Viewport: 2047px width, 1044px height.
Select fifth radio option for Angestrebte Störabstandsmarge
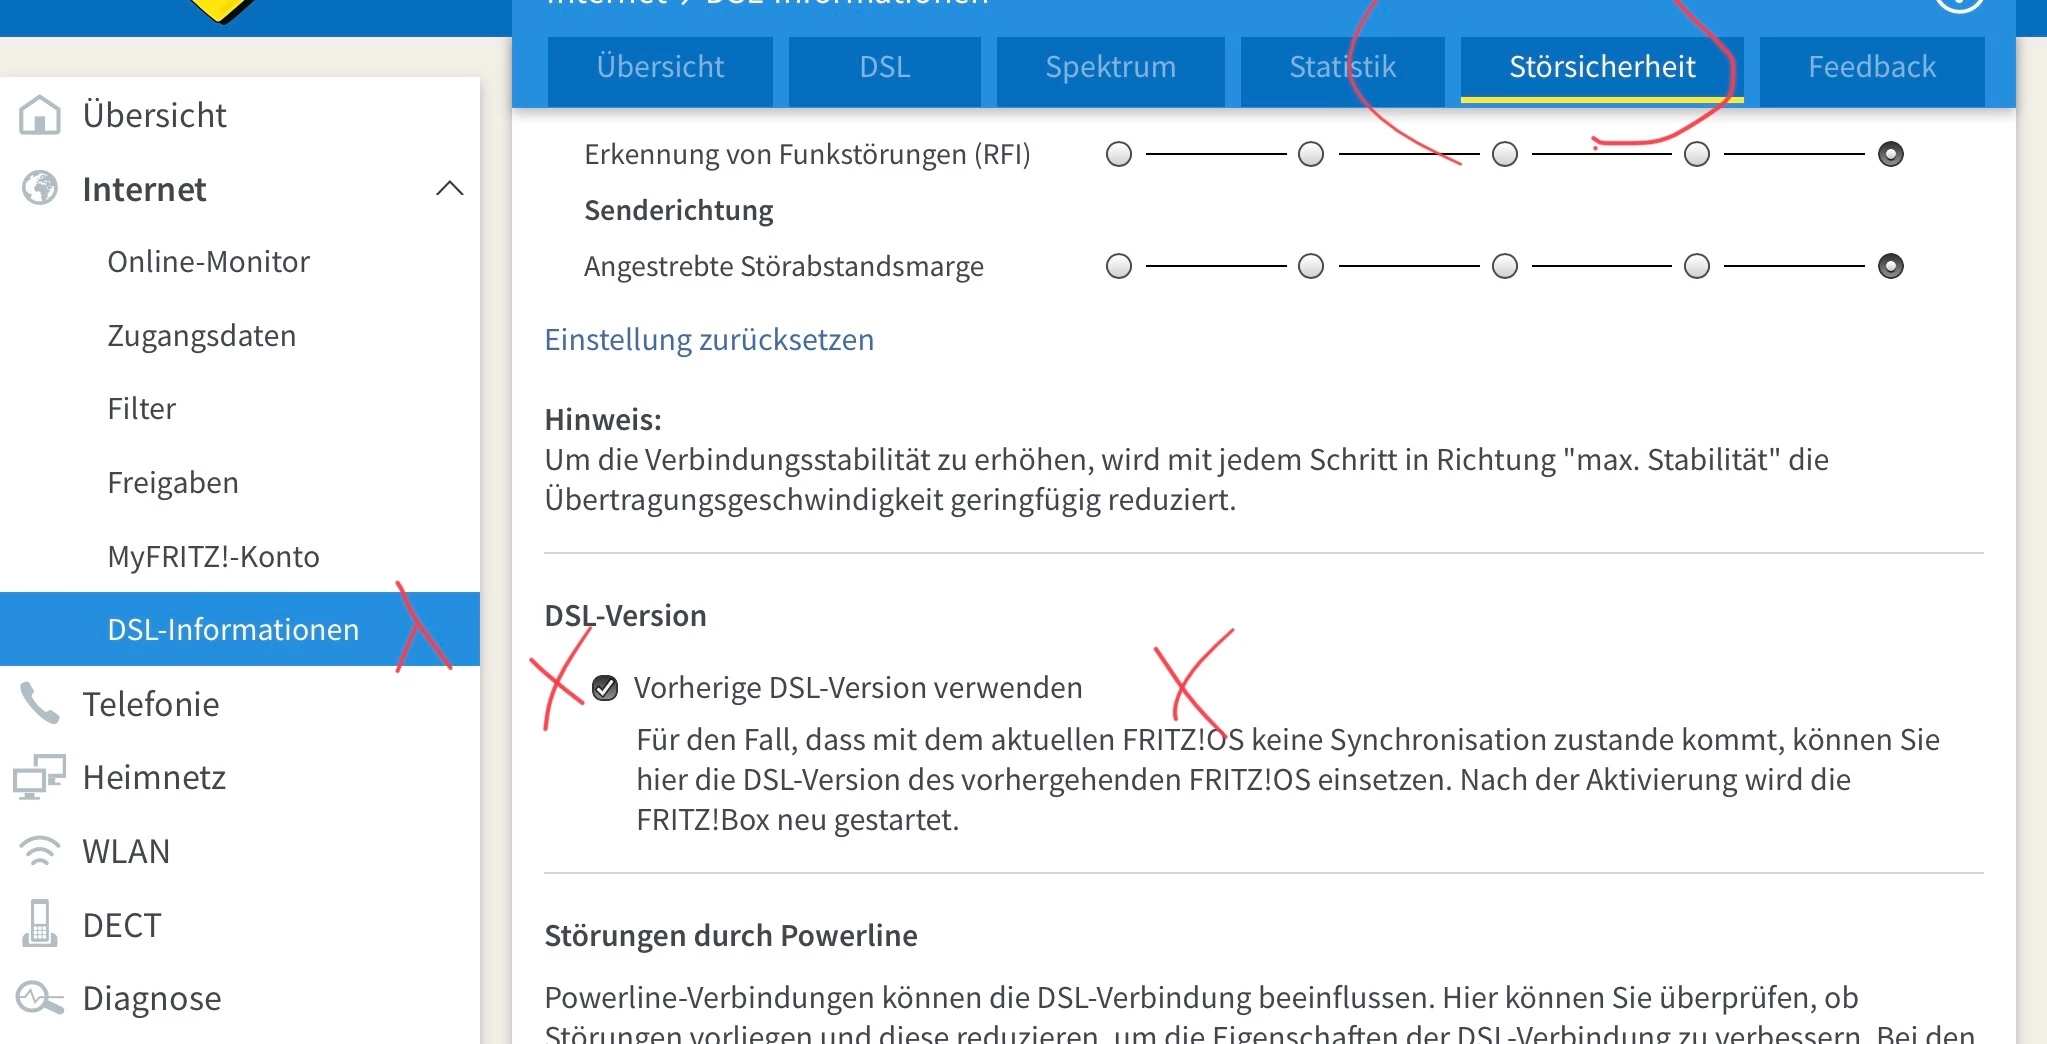tap(1891, 266)
